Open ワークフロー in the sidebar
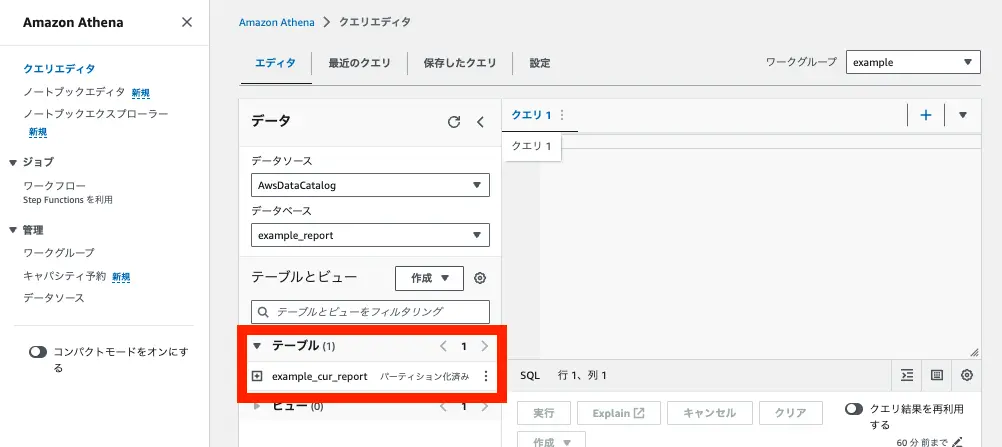Screen dimensions: 1002x447 54,186
